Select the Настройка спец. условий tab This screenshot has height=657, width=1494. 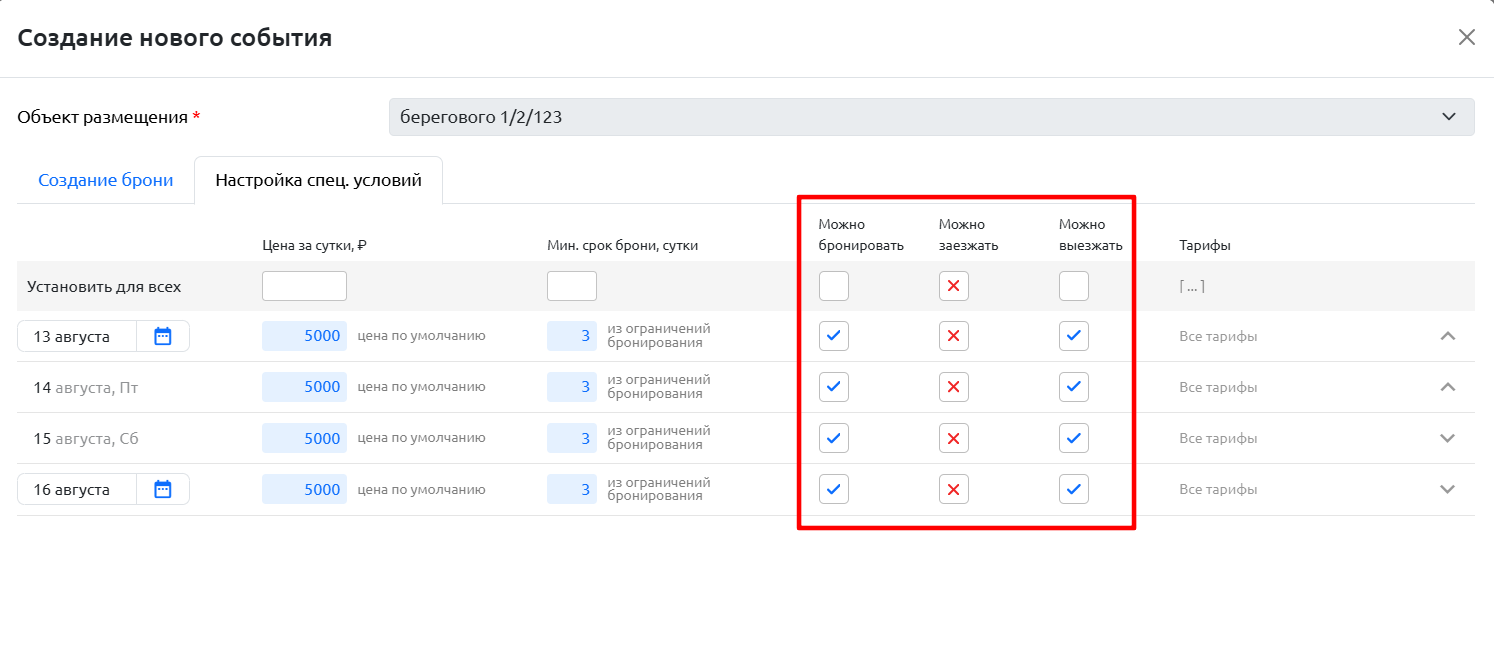(318, 181)
